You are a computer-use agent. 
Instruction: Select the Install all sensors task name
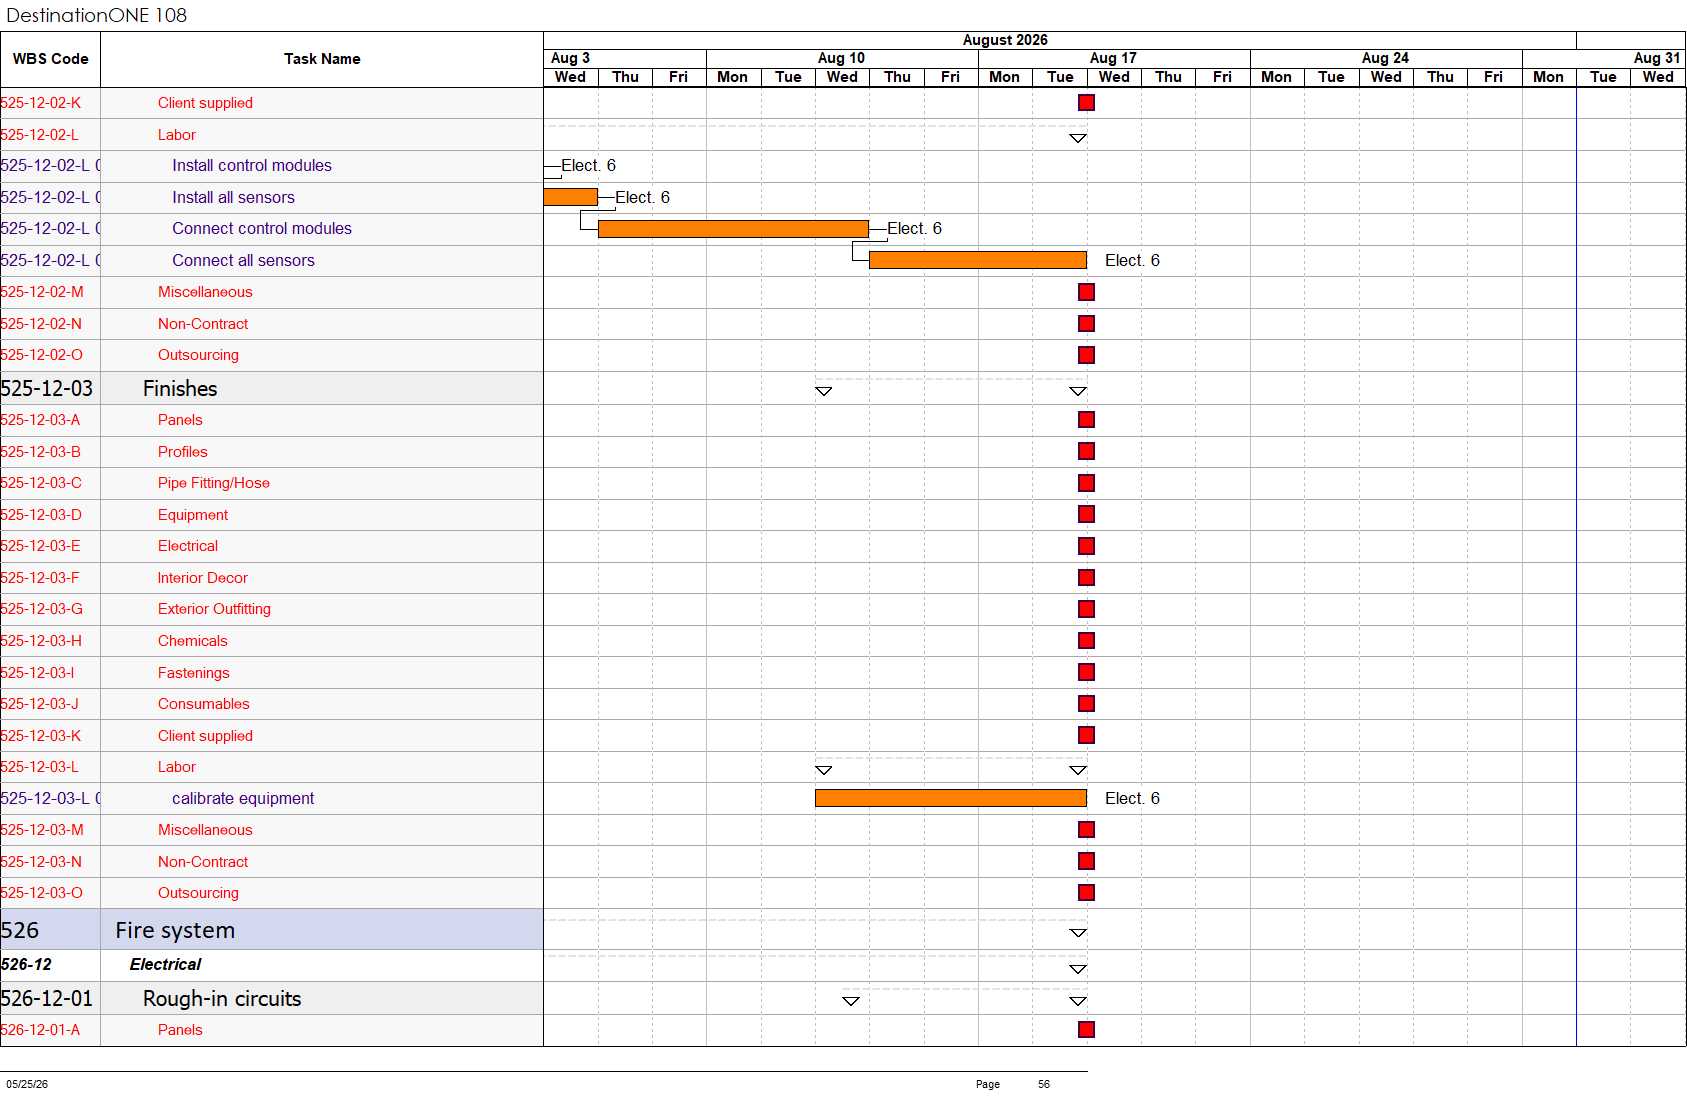pyautogui.click(x=233, y=198)
